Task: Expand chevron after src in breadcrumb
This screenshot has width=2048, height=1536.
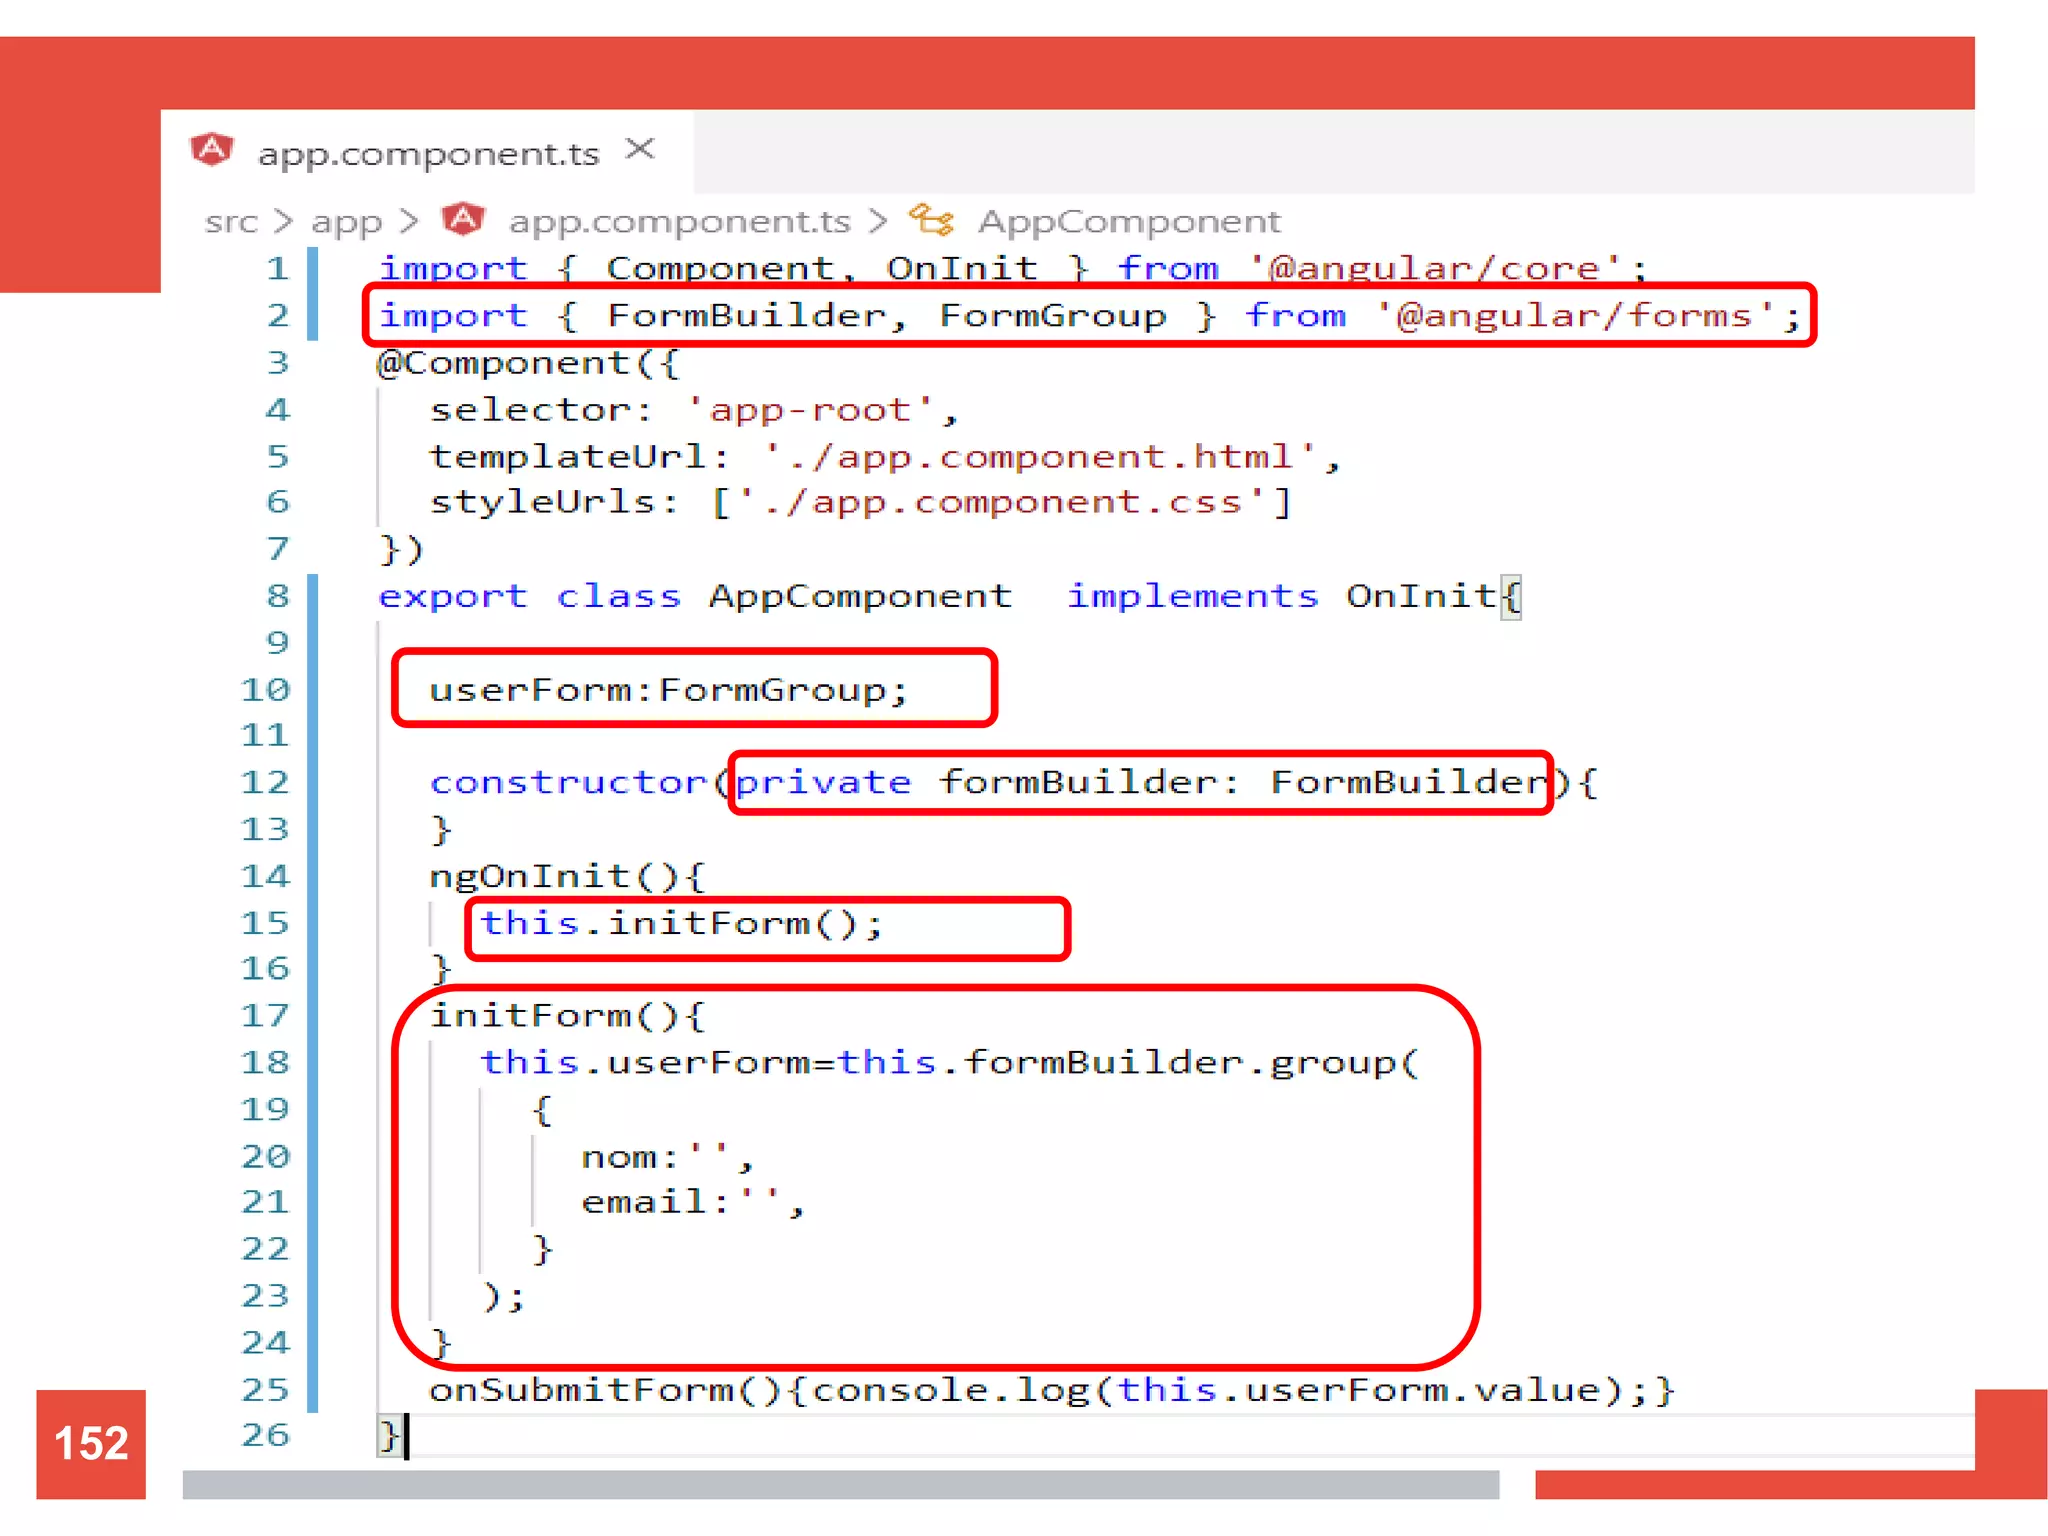Action: click(283, 221)
